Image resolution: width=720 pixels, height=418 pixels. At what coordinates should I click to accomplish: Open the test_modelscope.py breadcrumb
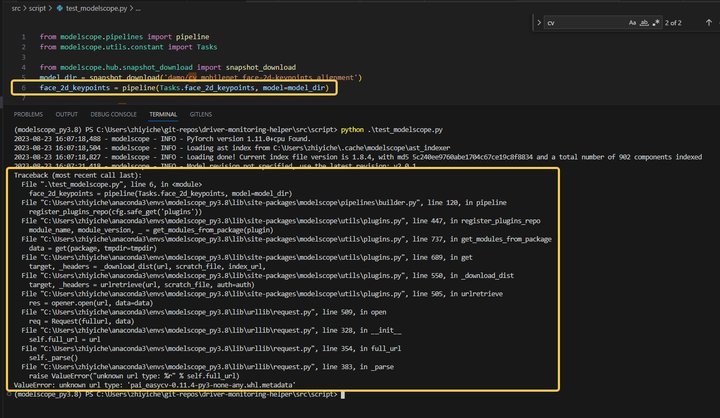click(x=96, y=8)
